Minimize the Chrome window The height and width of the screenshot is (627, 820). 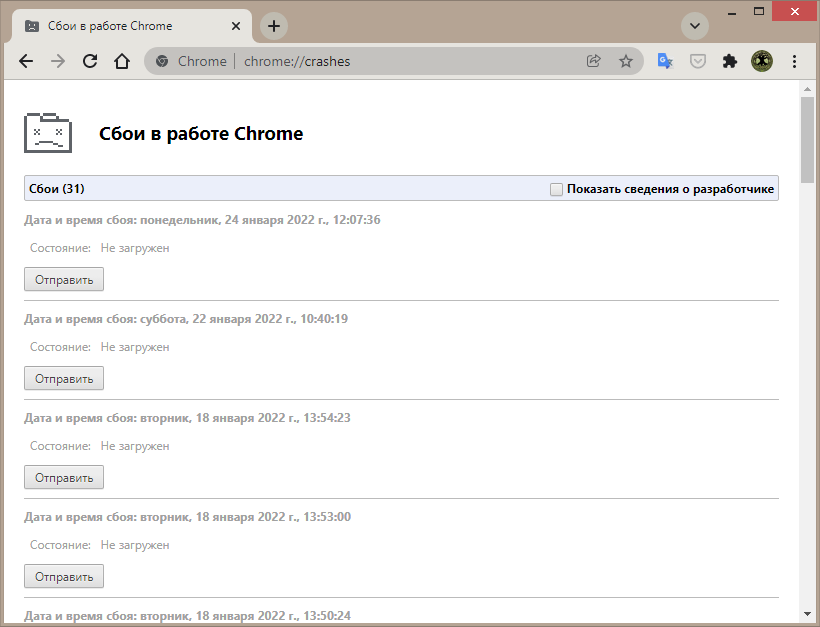pos(732,12)
